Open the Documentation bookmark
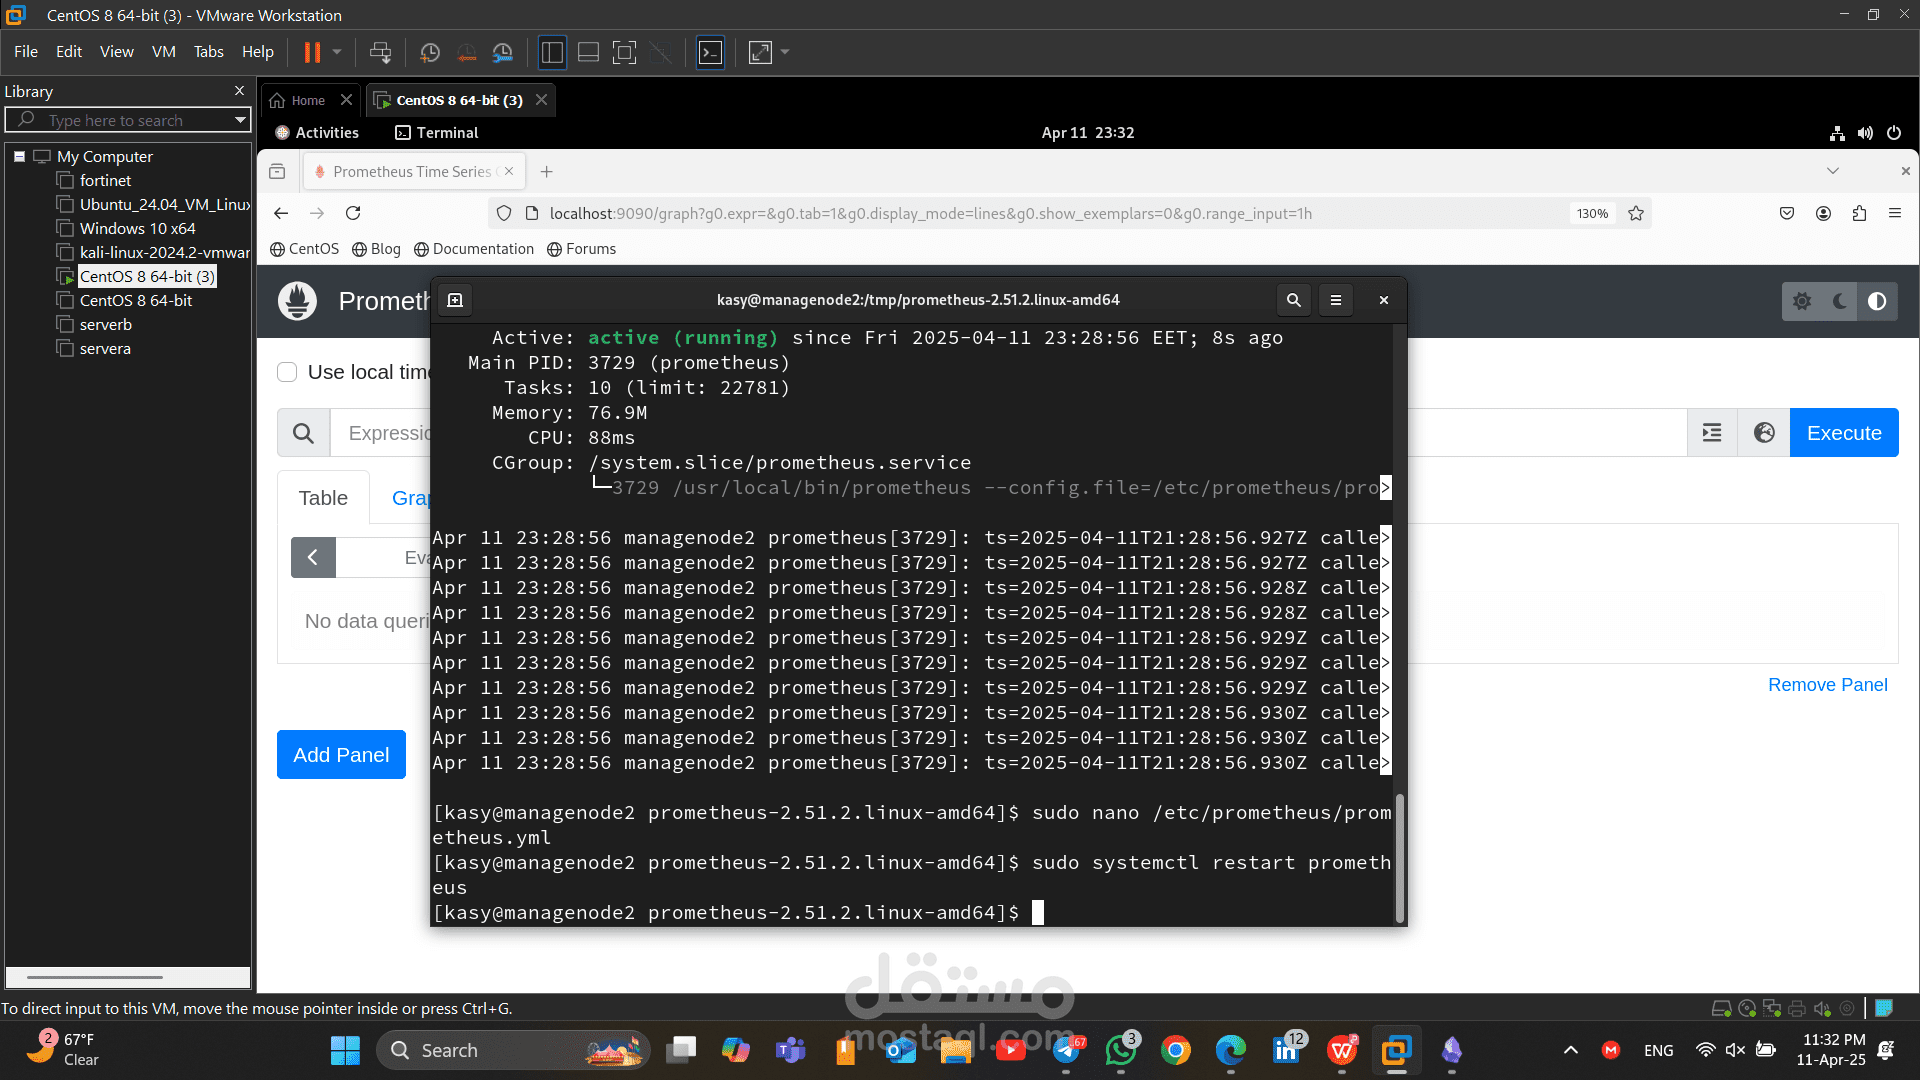Image resolution: width=1920 pixels, height=1080 pixels. (474, 249)
